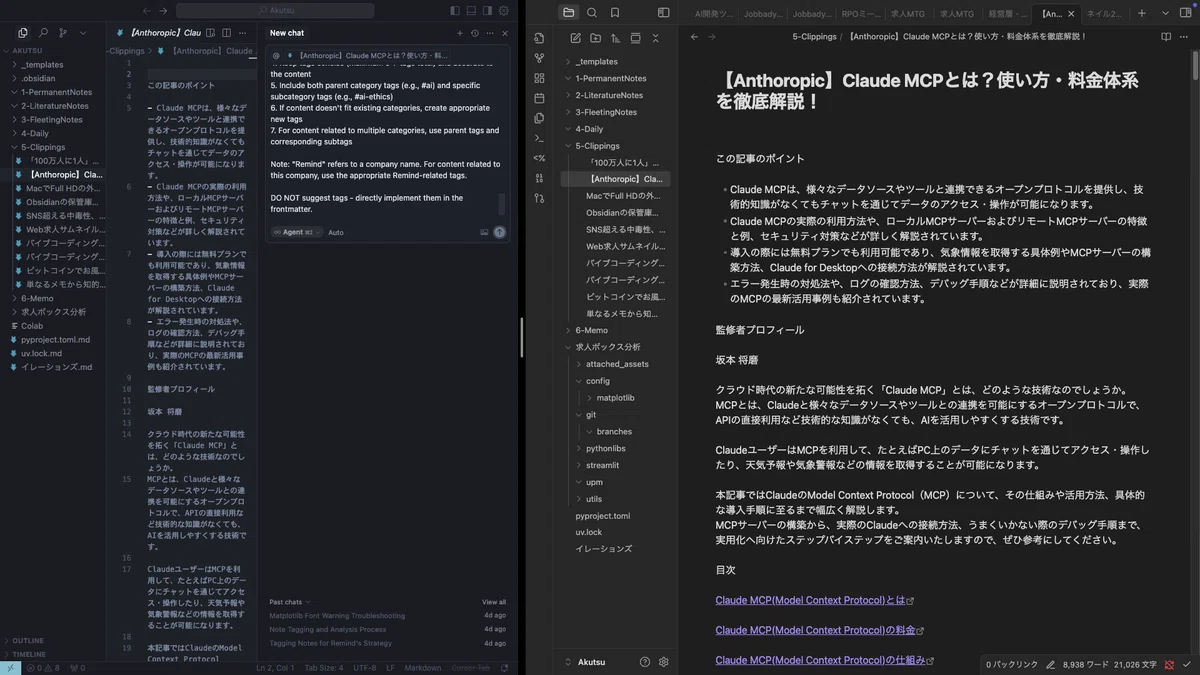Open Obsidian settings gear beside Akutsu vault
1200x675 pixels.
[663, 662]
